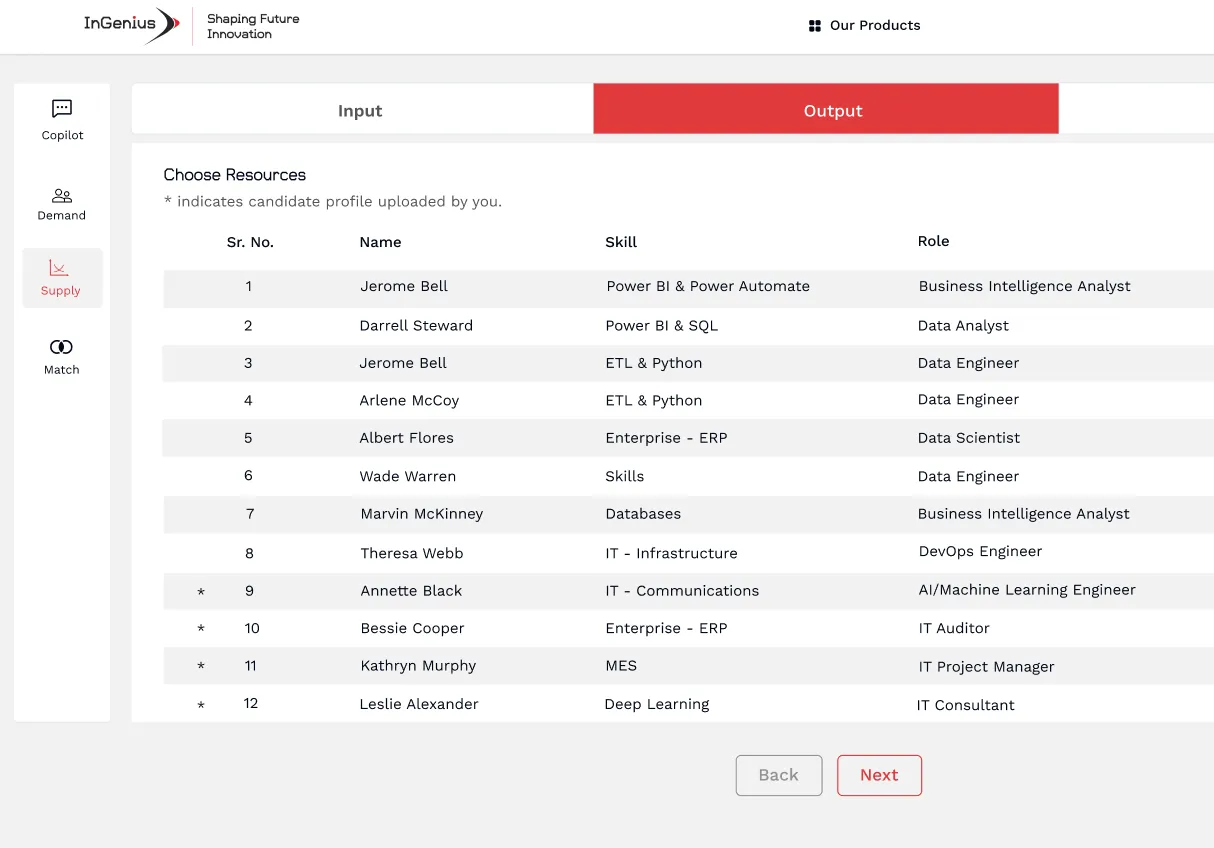Select Arlene McCoy name
Viewport: 1214px width, 848px height.
[409, 400]
